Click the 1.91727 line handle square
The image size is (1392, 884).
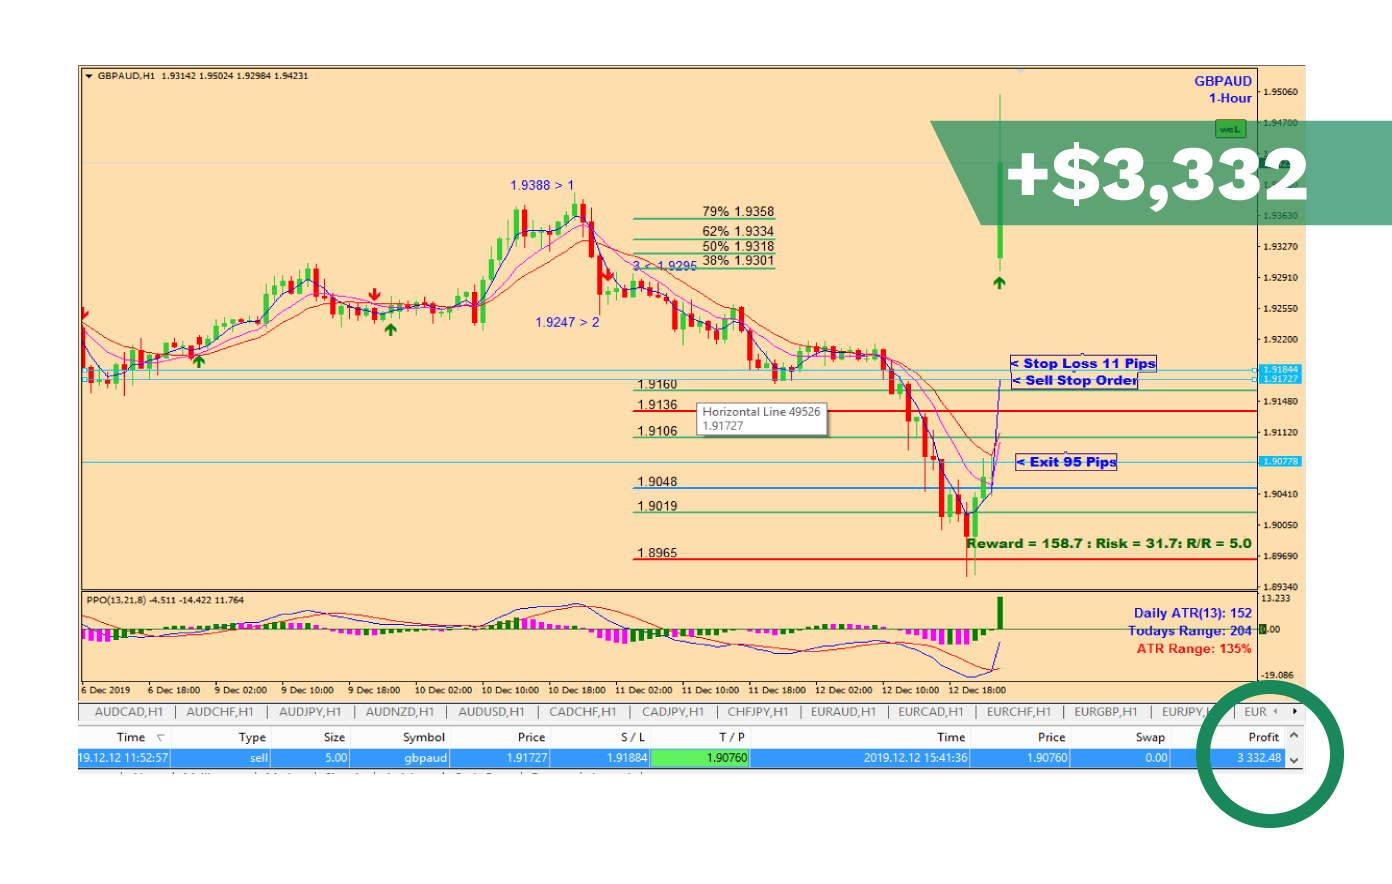point(1255,379)
